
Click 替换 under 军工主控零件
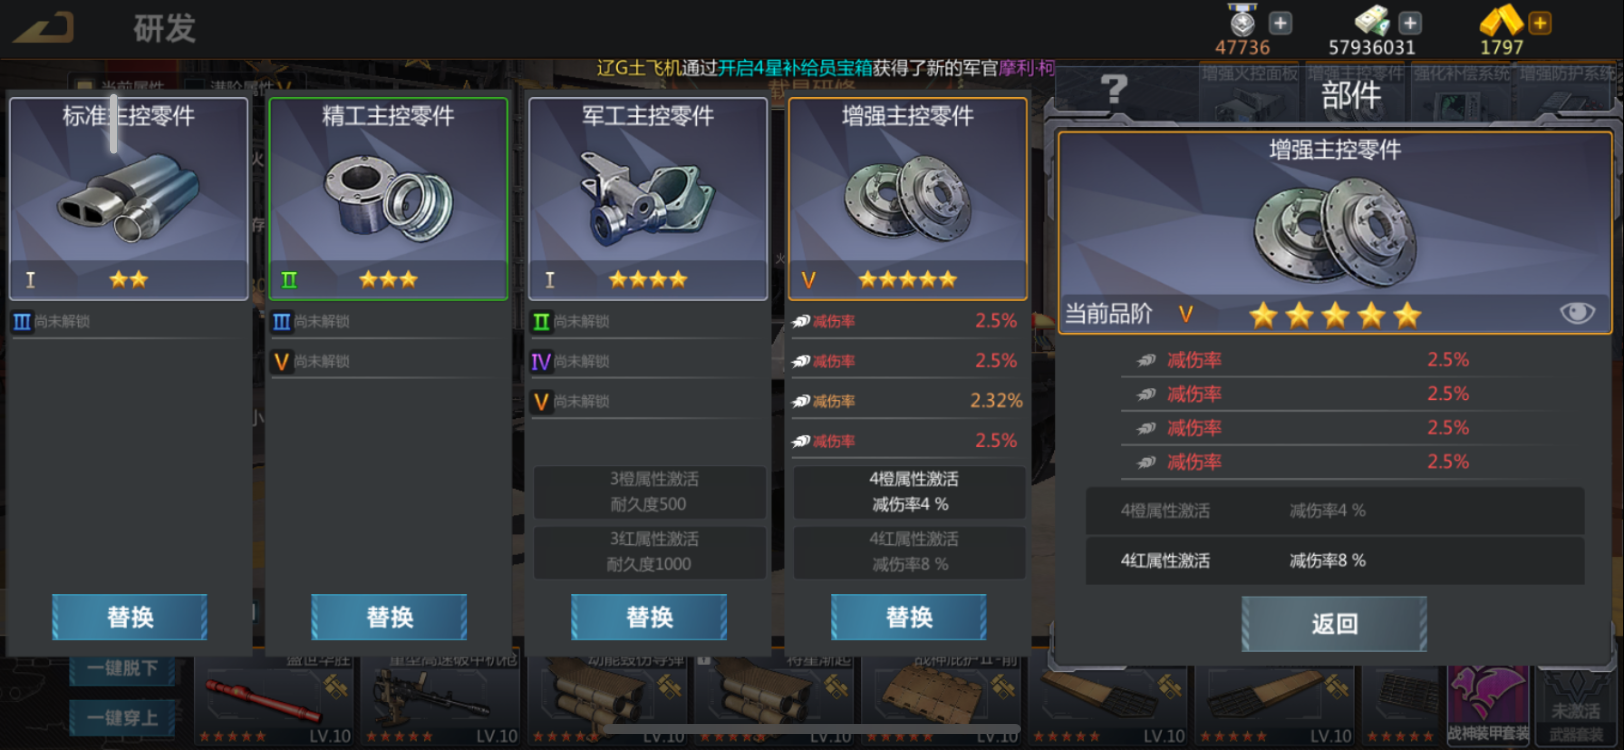coord(649,617)
